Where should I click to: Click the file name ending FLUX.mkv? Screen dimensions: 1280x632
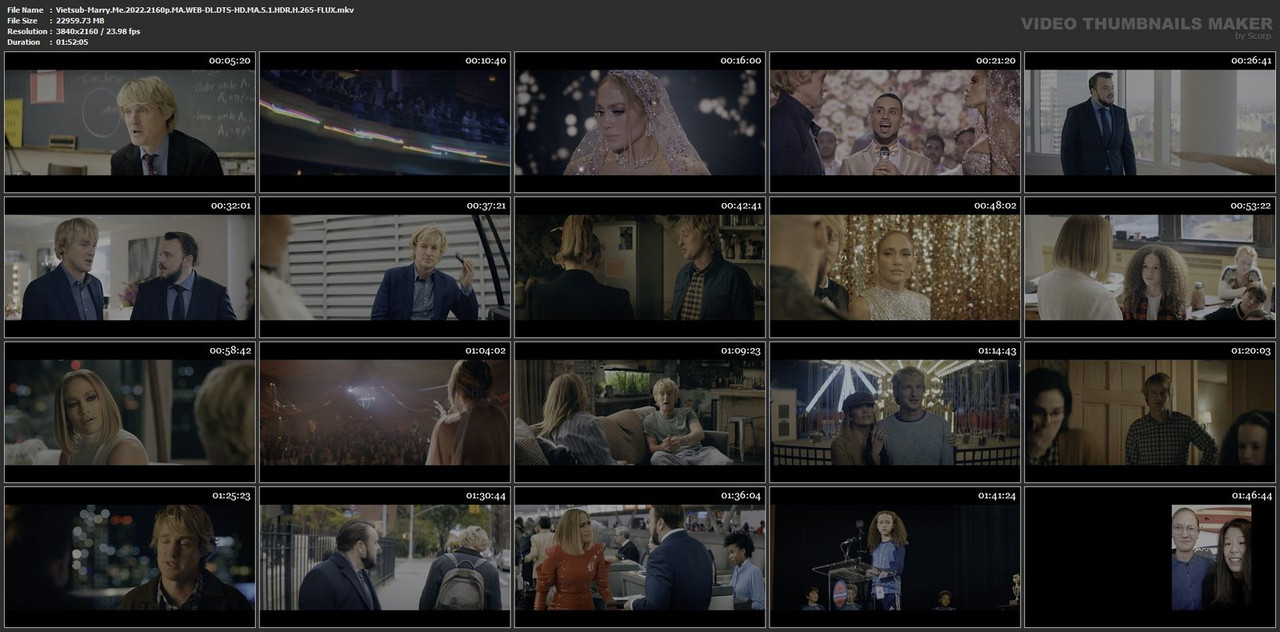tap(205, 10)
